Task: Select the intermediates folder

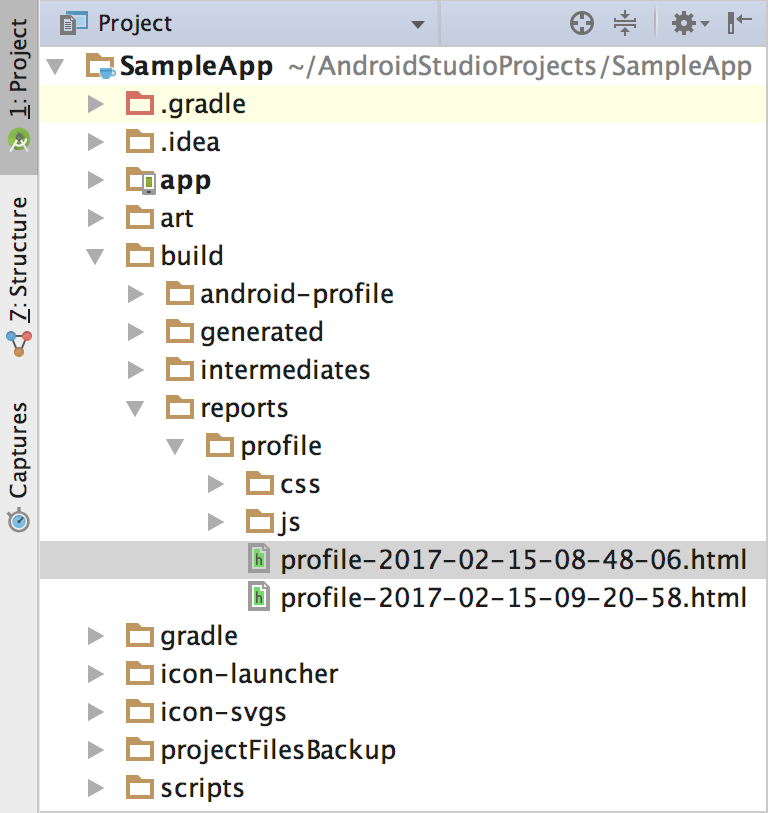Action: pyautogui.click(x=284, y=370)
